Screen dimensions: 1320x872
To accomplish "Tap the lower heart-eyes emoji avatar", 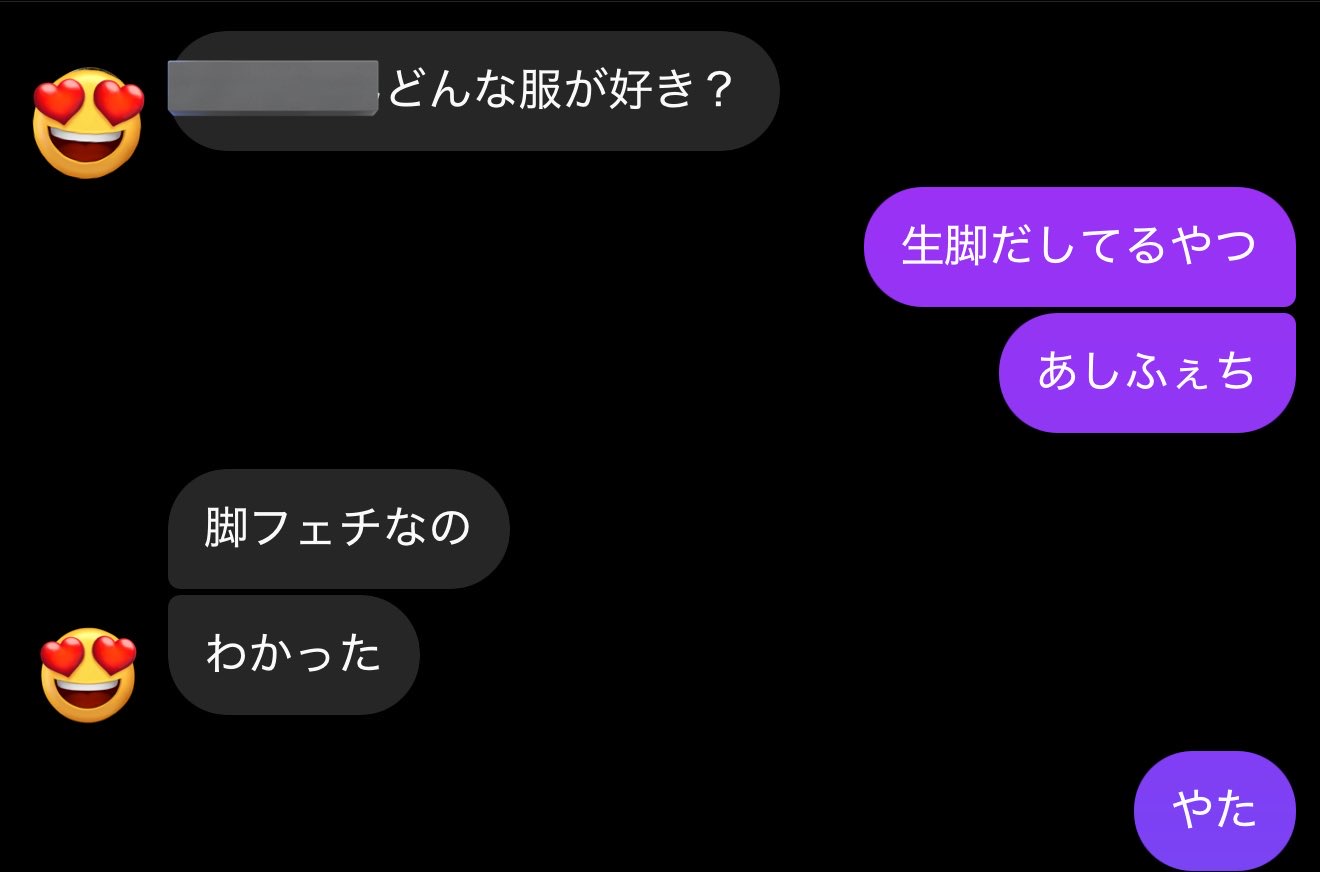I will tap(88, 674).
